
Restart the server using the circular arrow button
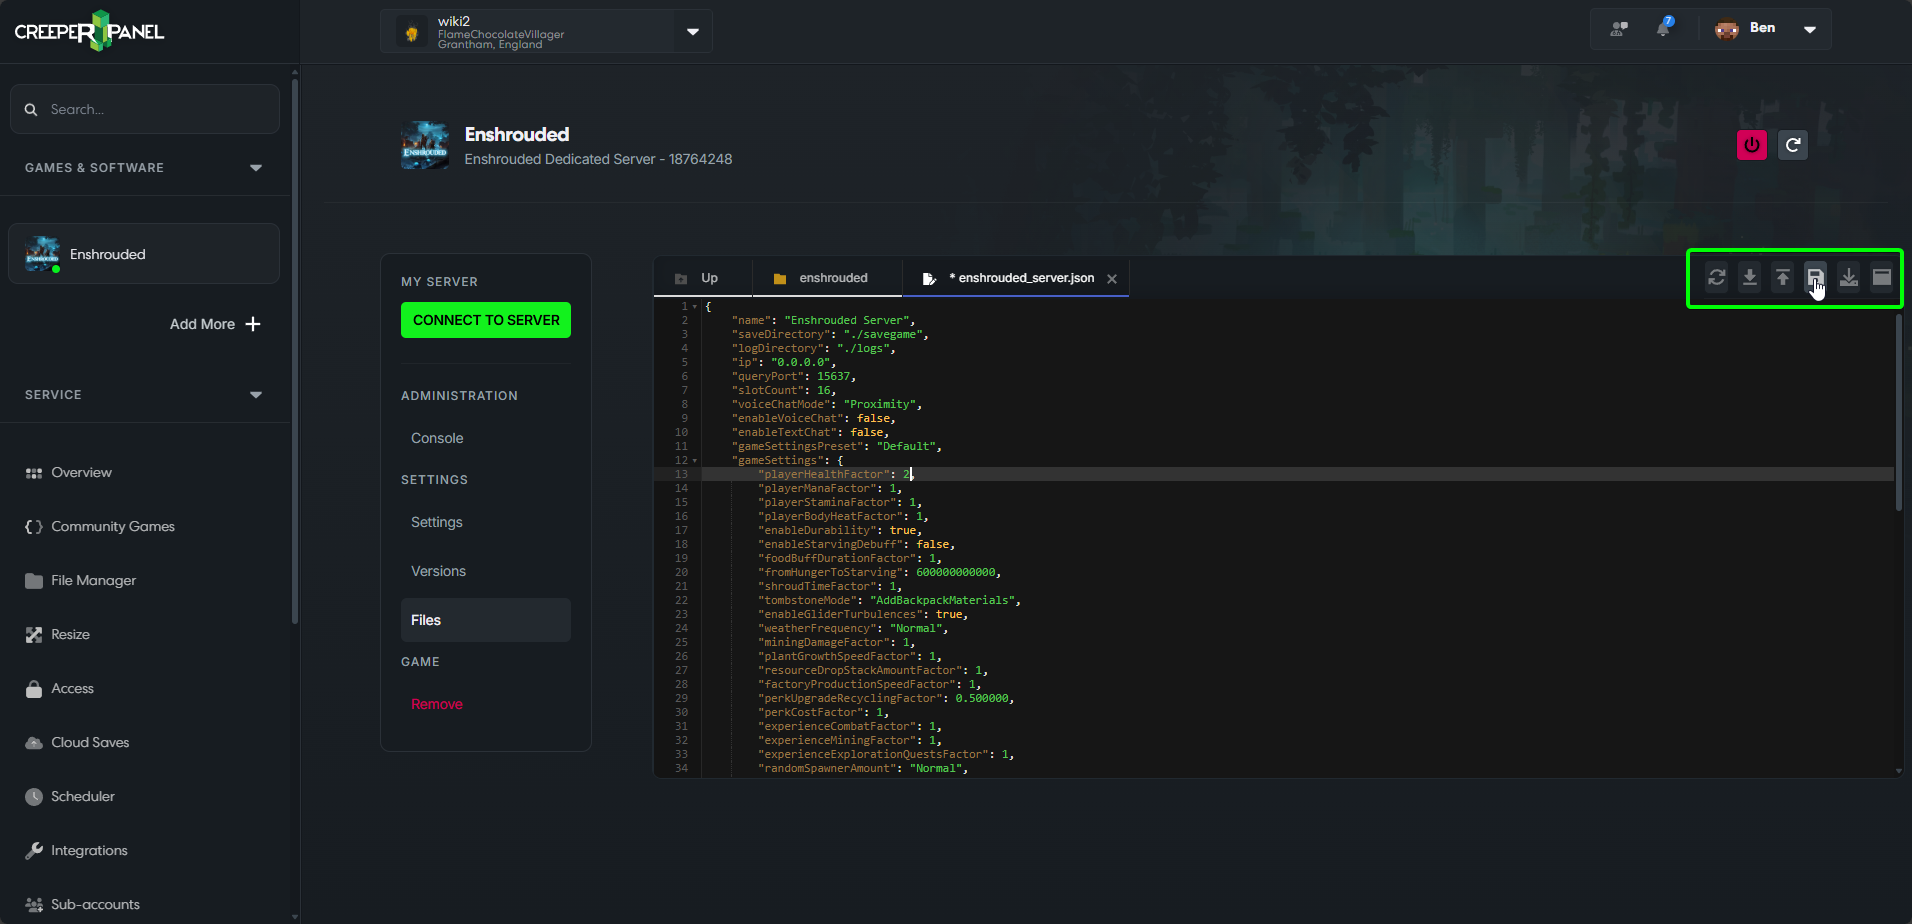point(1793,145)
